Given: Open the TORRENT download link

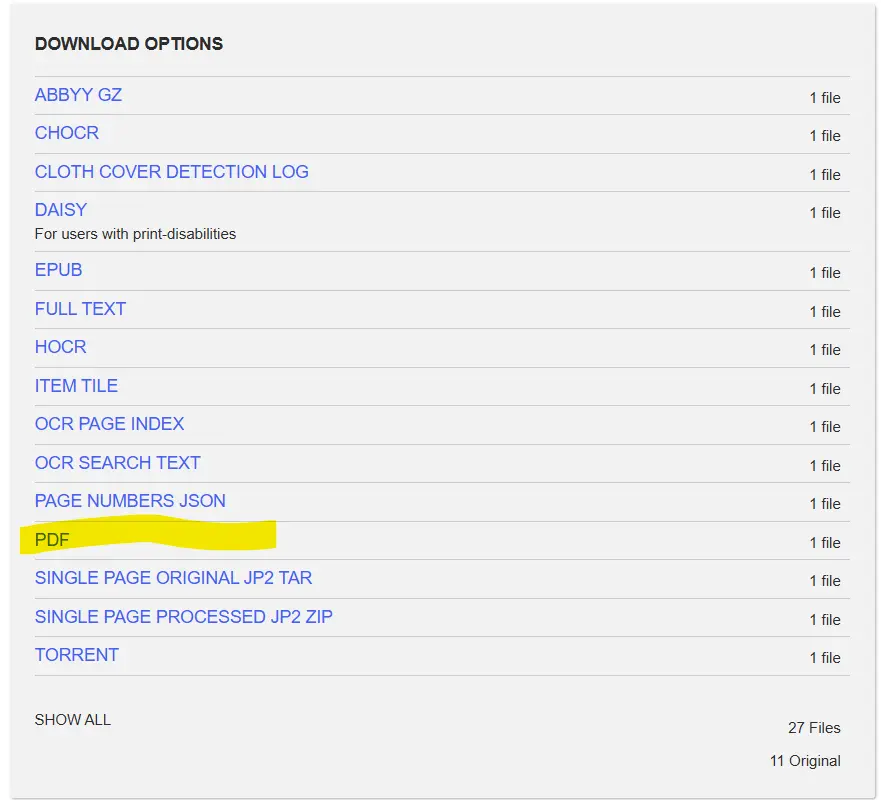Looking at the screenshot, I should pos(76,655).
